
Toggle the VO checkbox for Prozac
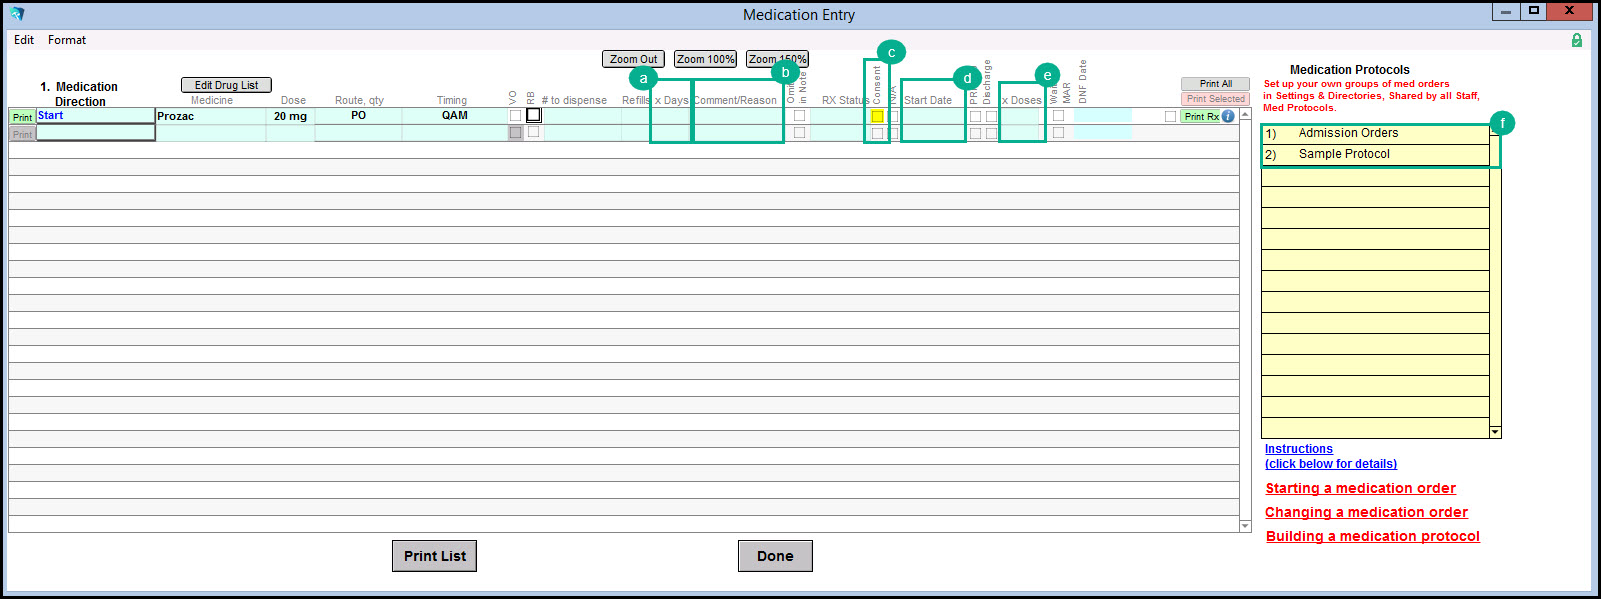tap(515, 116)
